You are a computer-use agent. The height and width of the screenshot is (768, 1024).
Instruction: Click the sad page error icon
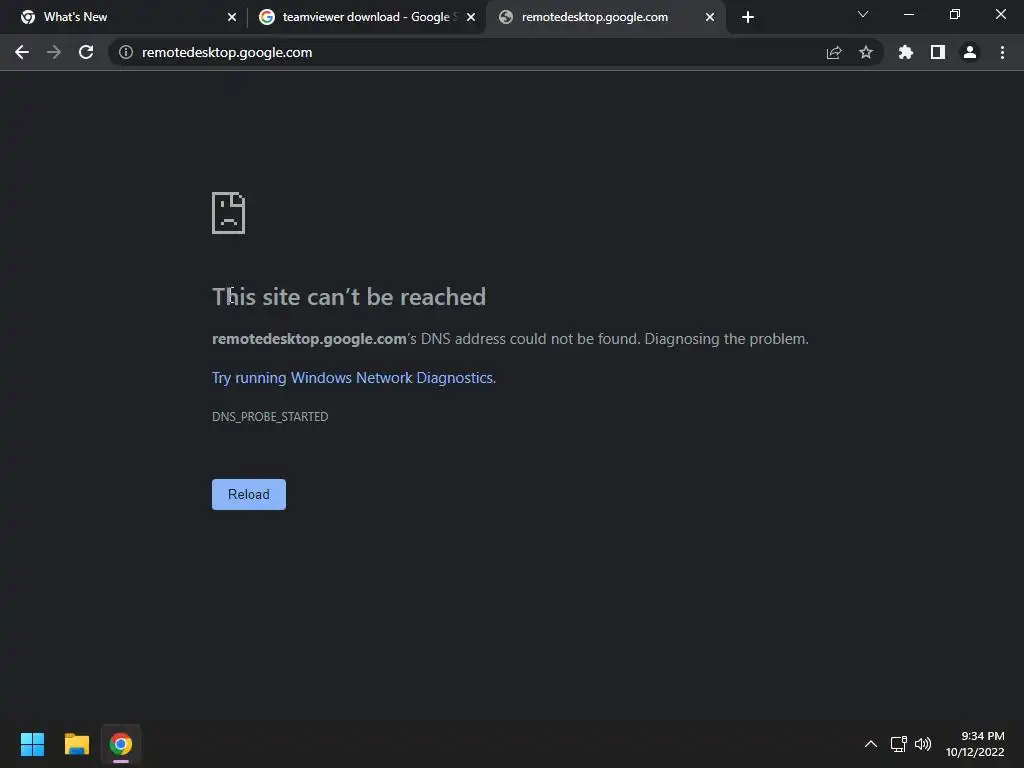[229, 213]
